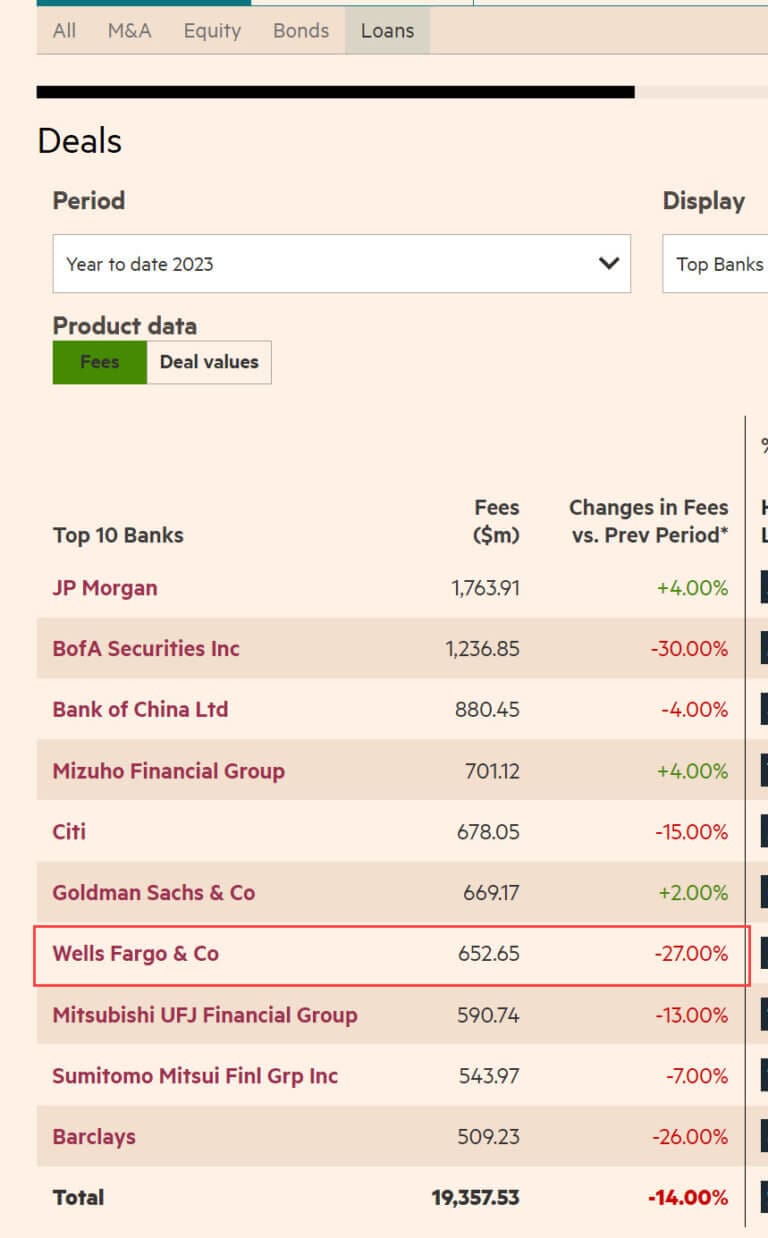Image resolution: width=768 pixels, height=1238 pixels.
Task: Switch product data to Deal values
Action: 208,362
